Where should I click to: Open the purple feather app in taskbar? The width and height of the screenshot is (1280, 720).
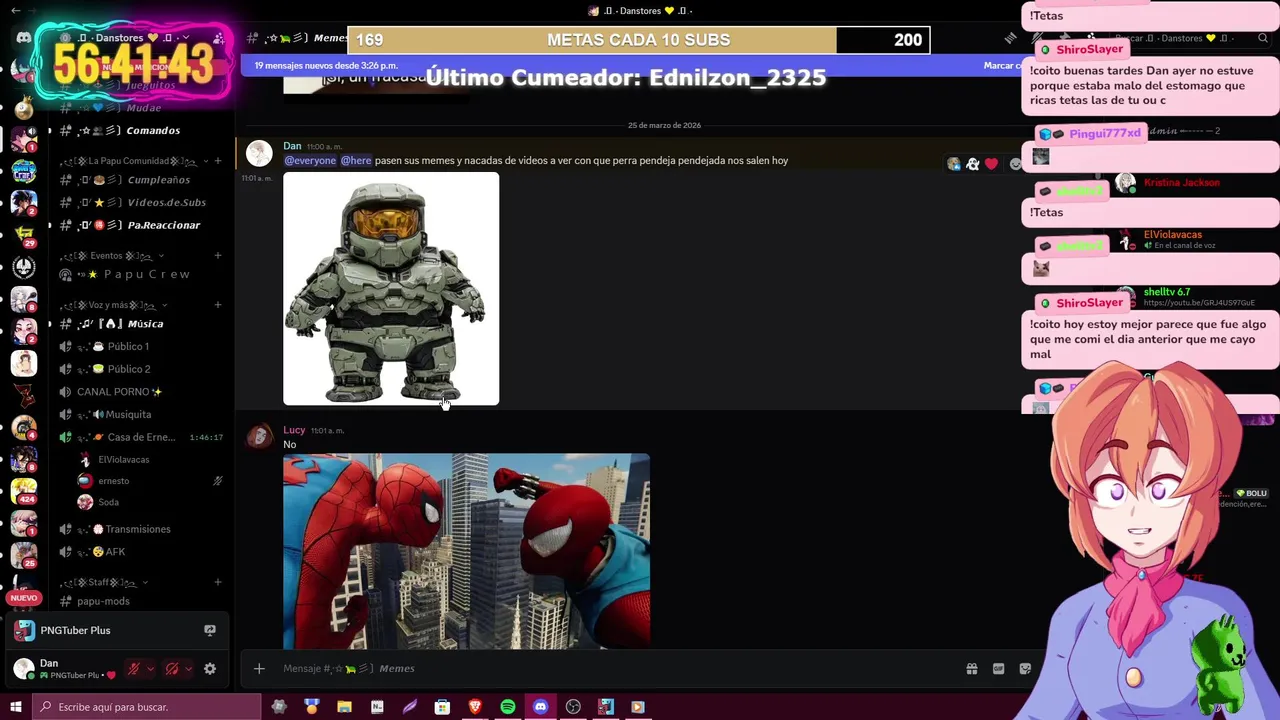click(x=410, y=707)
